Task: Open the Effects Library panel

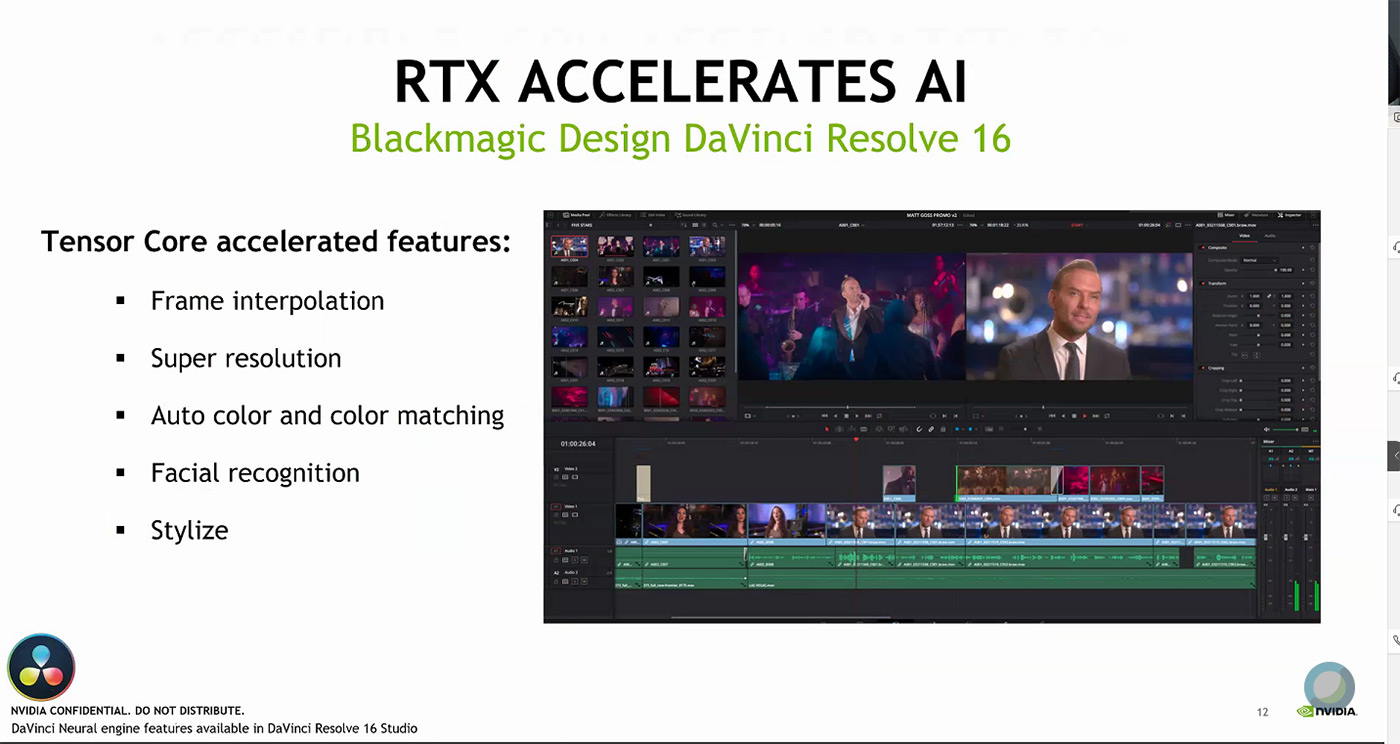Action: click(615, 215)
